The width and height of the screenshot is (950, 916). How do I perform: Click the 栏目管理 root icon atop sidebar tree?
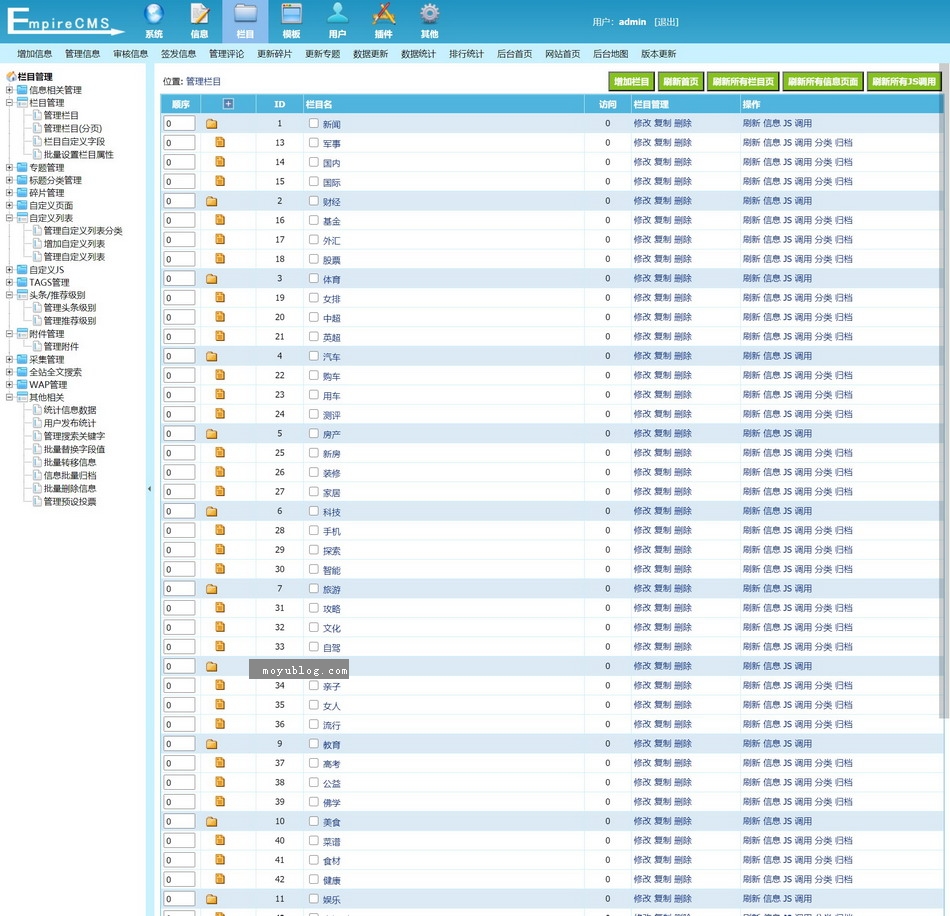(x=11, y=76)
